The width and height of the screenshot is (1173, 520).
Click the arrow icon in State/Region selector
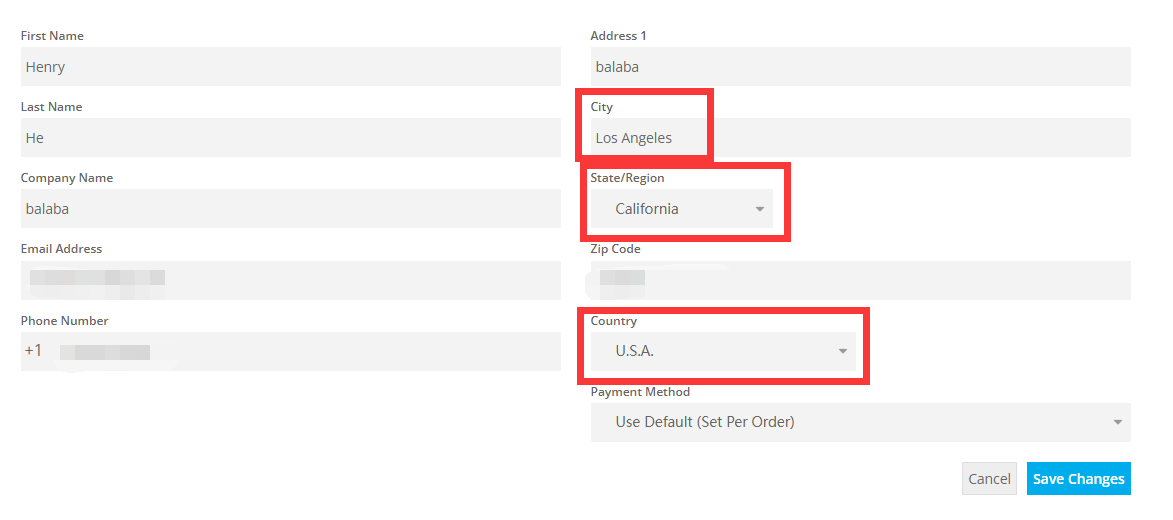[760, 210]
